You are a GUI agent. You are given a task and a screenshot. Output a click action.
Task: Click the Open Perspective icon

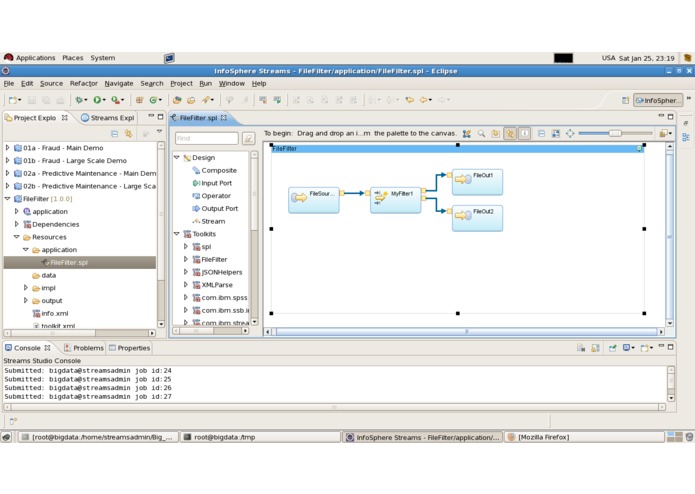pos(625,100)
